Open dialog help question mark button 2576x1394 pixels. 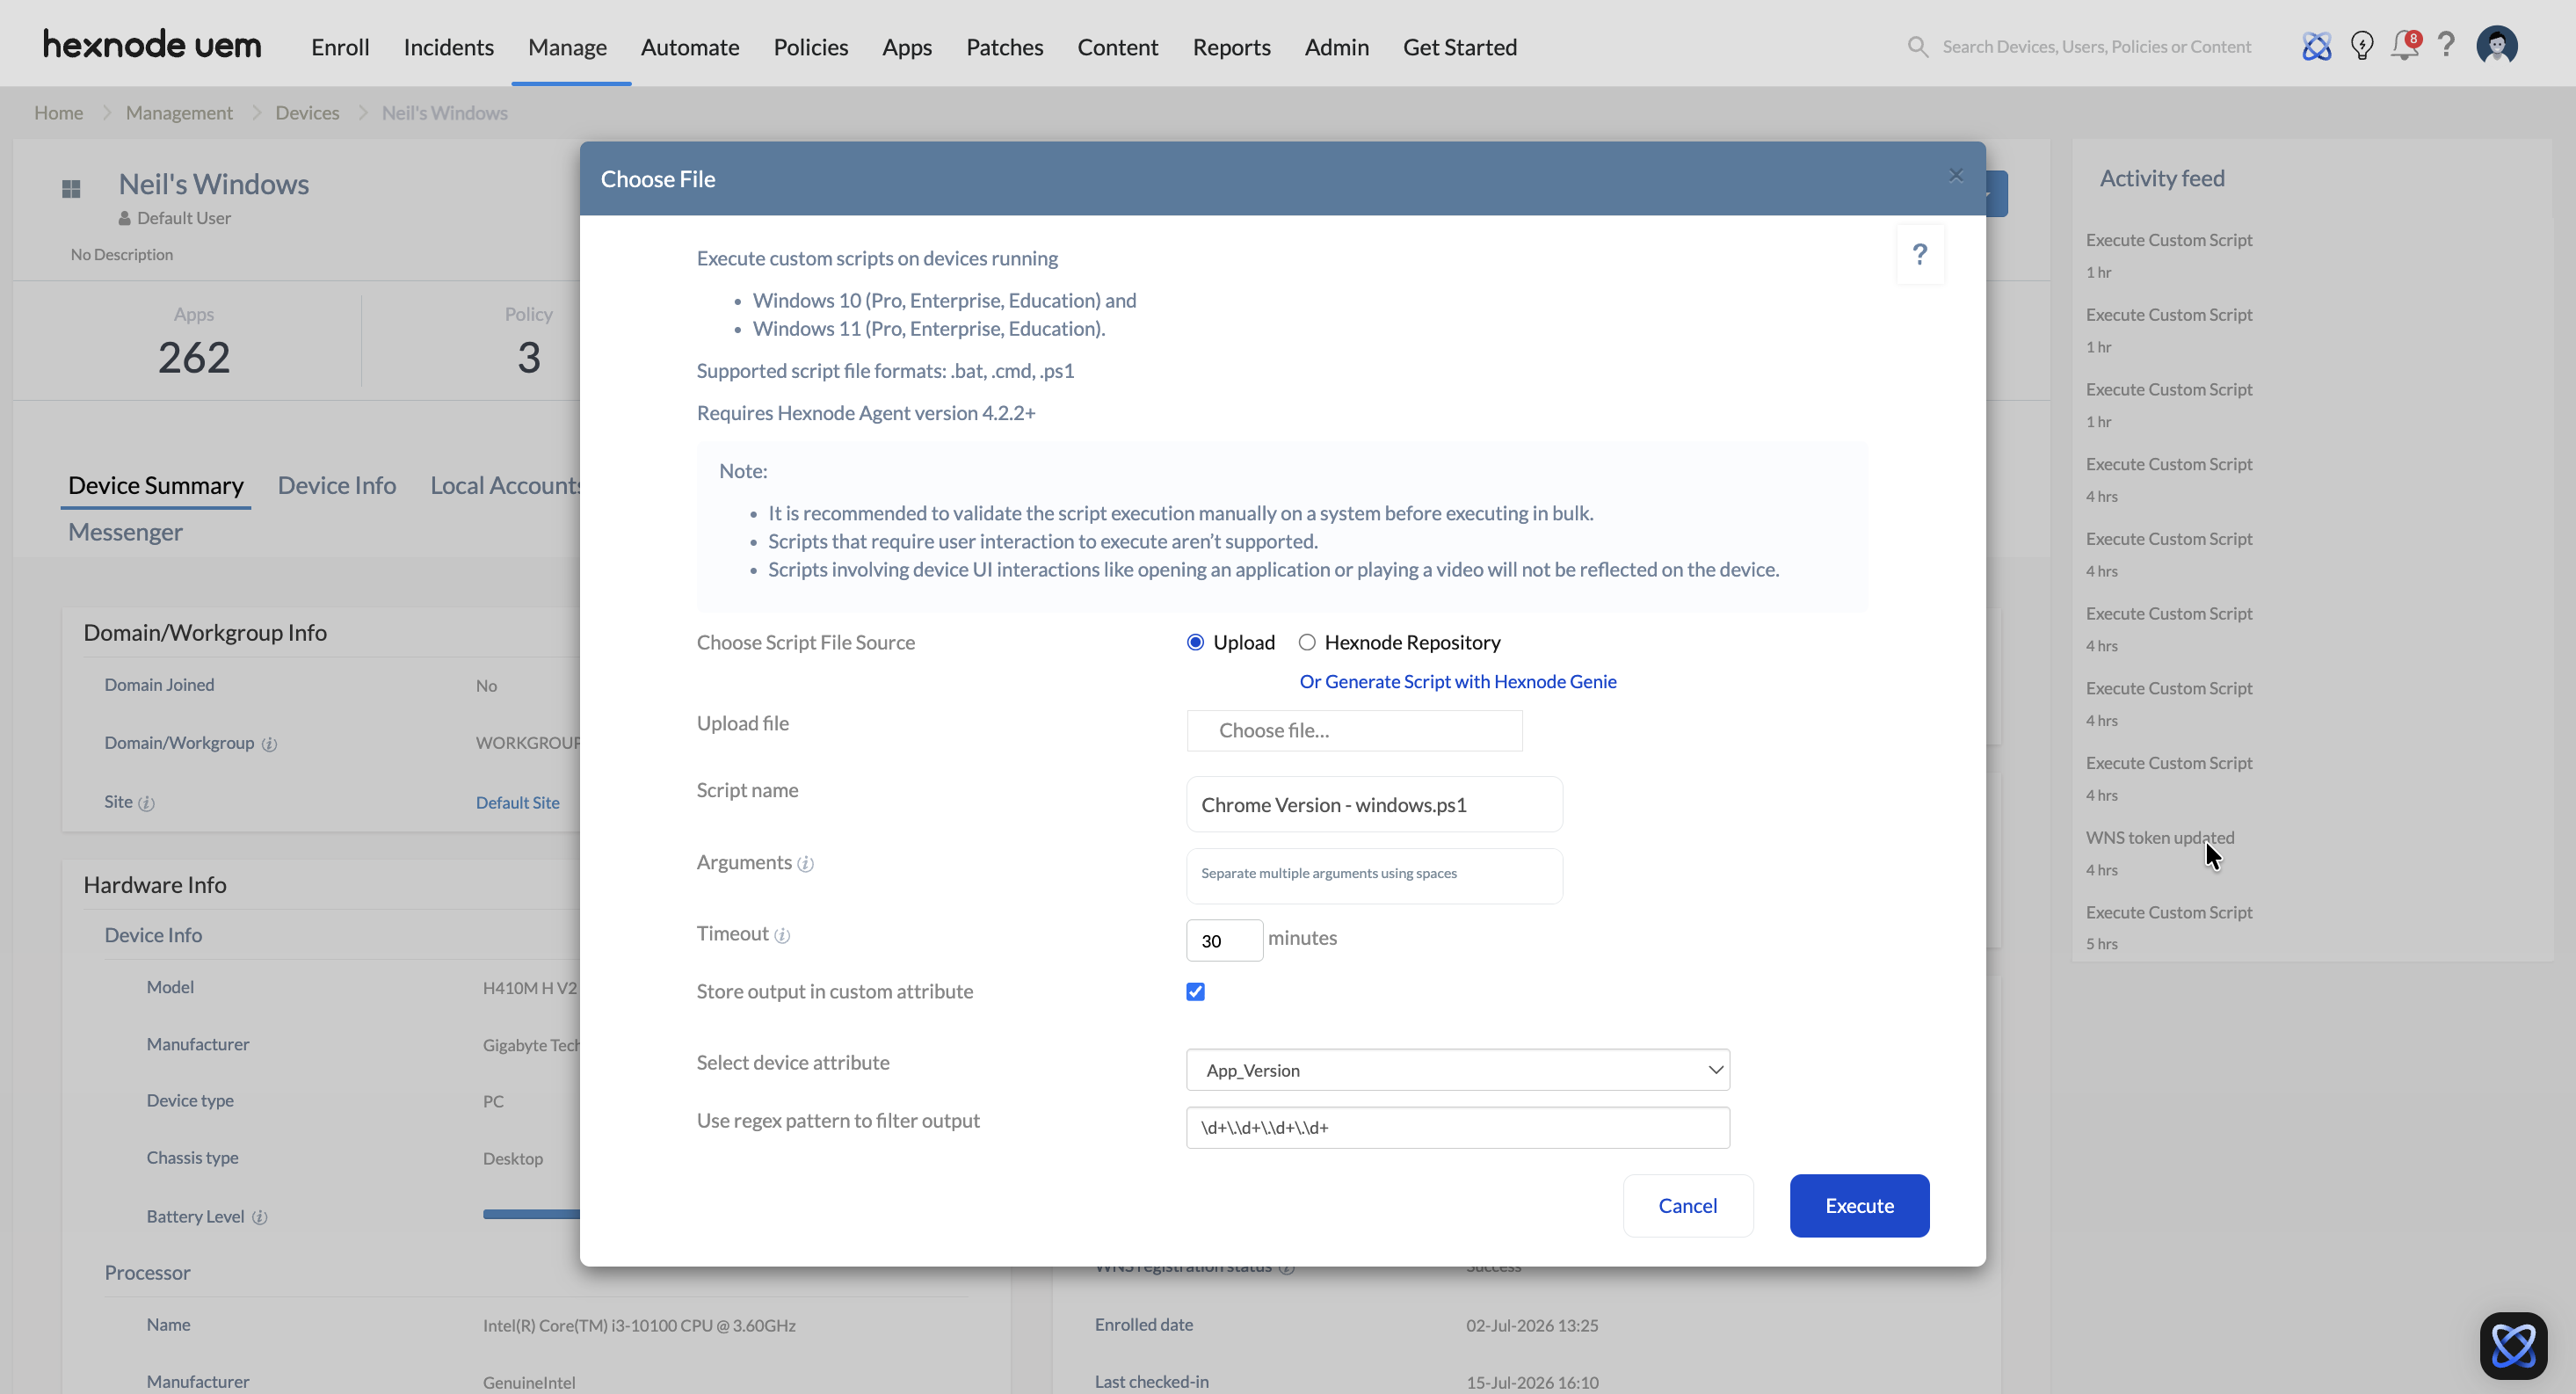point(1920,255)
